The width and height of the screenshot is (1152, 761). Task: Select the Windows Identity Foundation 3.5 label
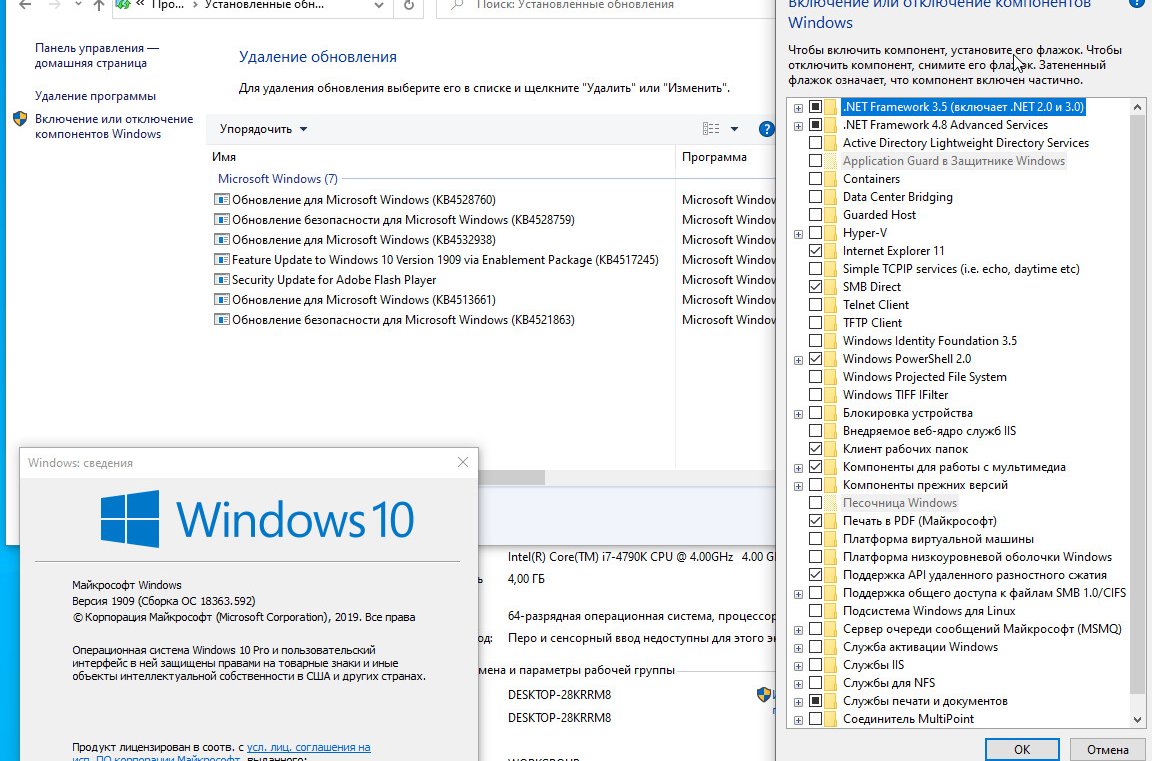pyautogui.click(x=929, y=341)
